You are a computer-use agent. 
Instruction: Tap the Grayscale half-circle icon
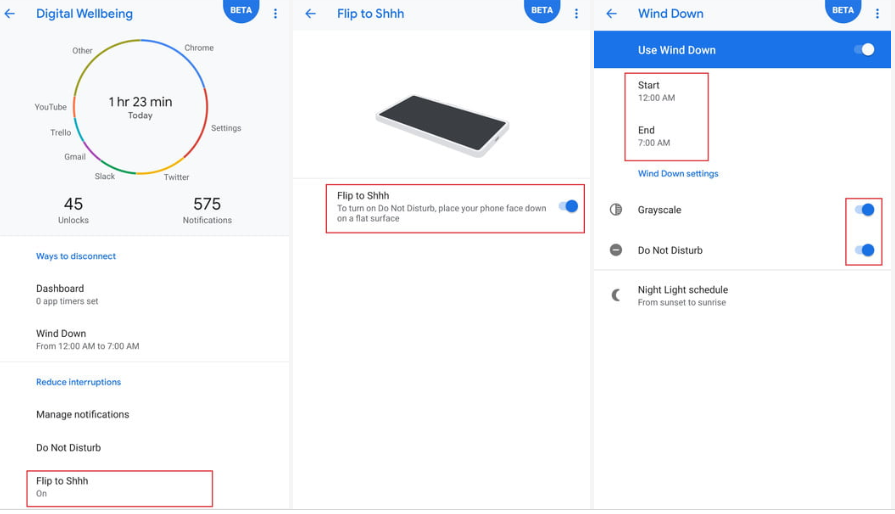click(x=616, y=210)
